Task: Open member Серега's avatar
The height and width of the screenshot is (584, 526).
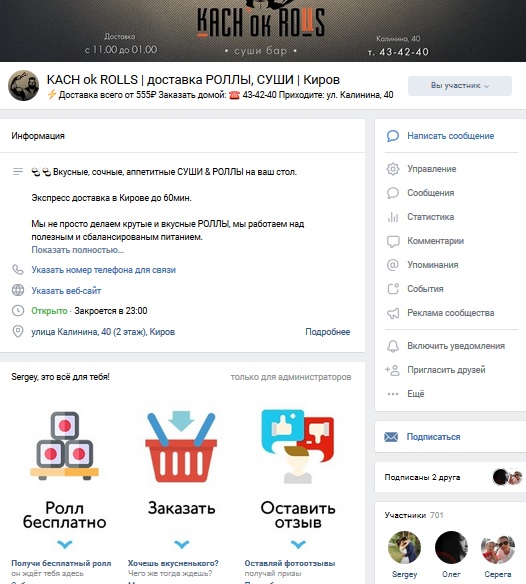Action: (498, 548)
